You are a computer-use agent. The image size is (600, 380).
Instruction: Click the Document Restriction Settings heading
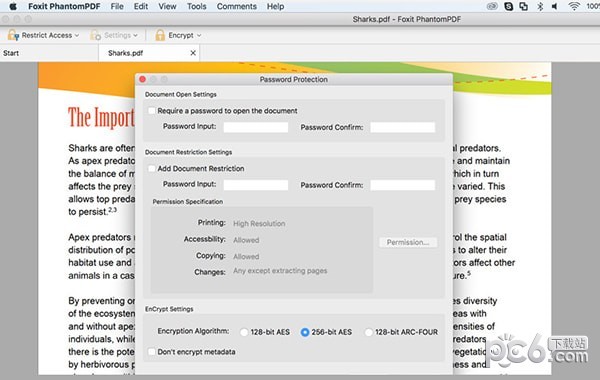pos(188,152)
